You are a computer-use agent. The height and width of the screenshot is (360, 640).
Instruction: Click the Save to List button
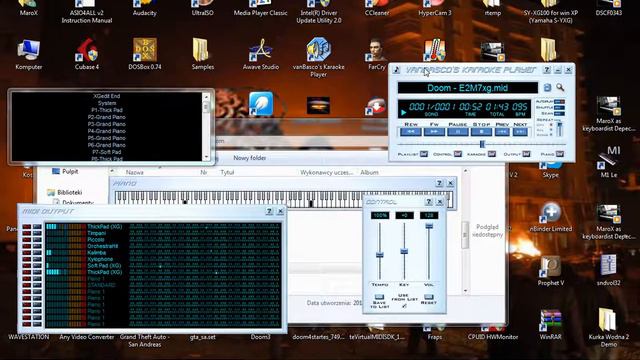coord(379,297)
